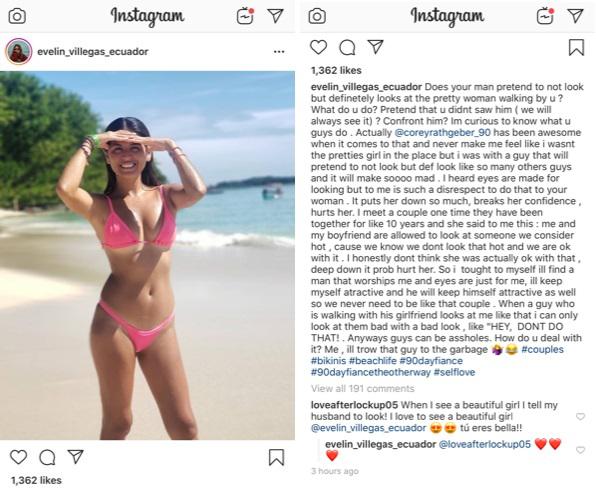Screen dimensions: 596x491
Task: Open the #selflove hashtag link
Action: (x=454, y=372)
